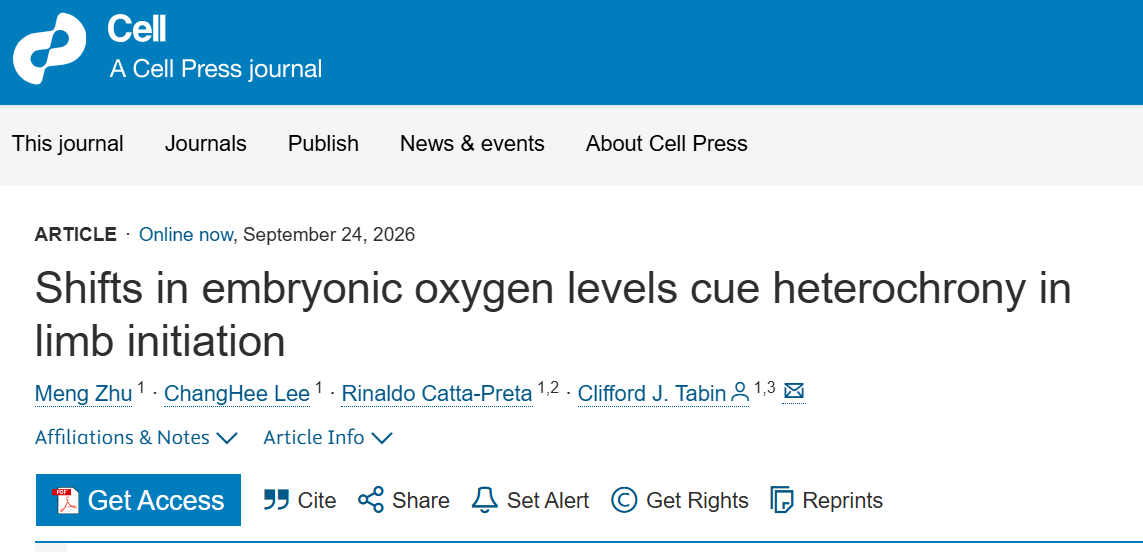Image resolution: width=1143 pixels, height=552 pixels.
Task: Click the Reprints document icon
Action: click(781, 500)
